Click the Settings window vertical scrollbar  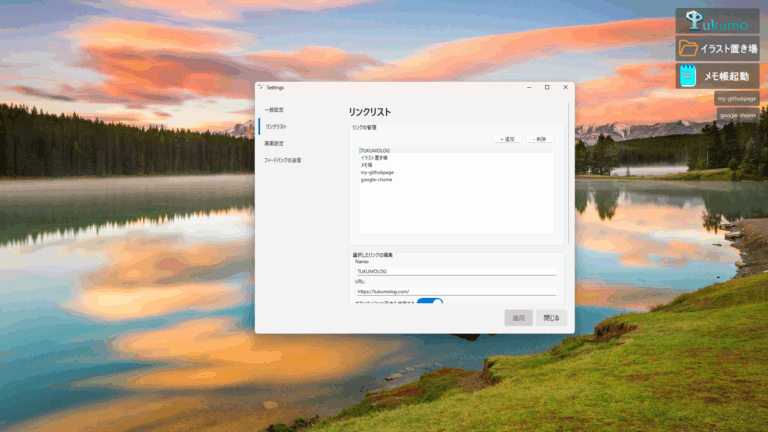click(569, 173)
